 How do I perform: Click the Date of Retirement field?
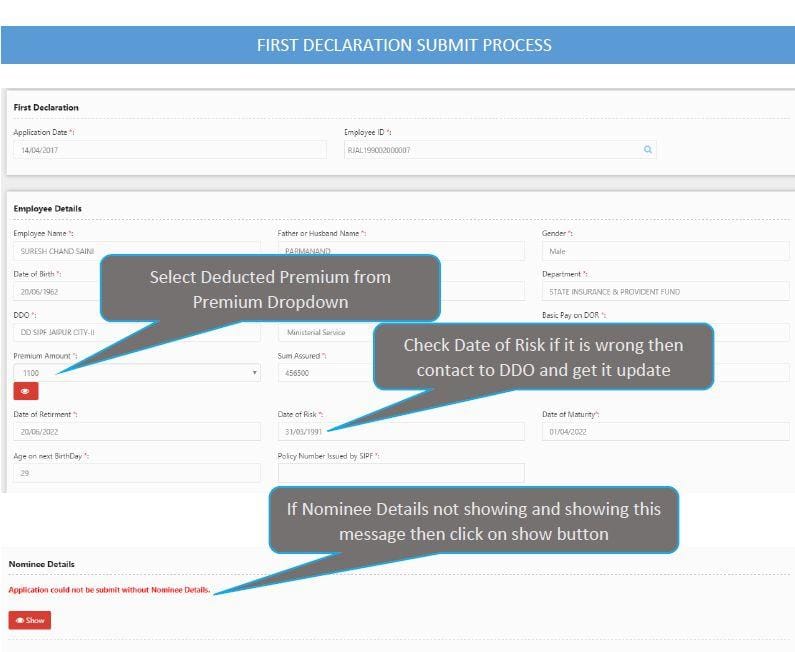tap(137, 431)
